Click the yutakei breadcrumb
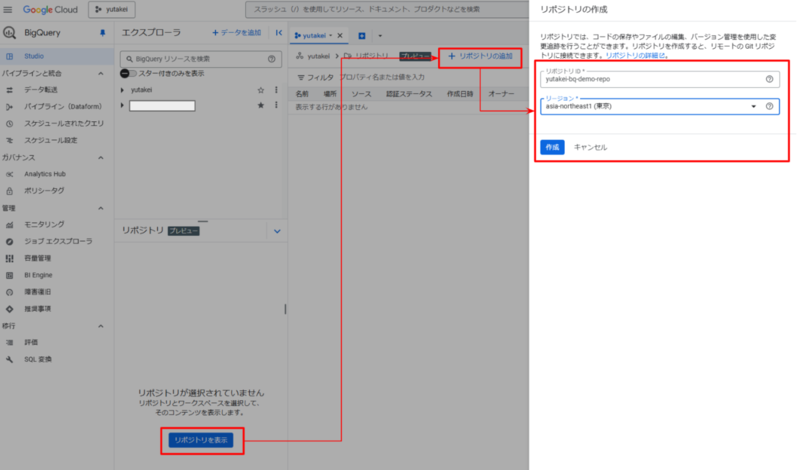This screenshot has height=470, width=800. point(318,56)
